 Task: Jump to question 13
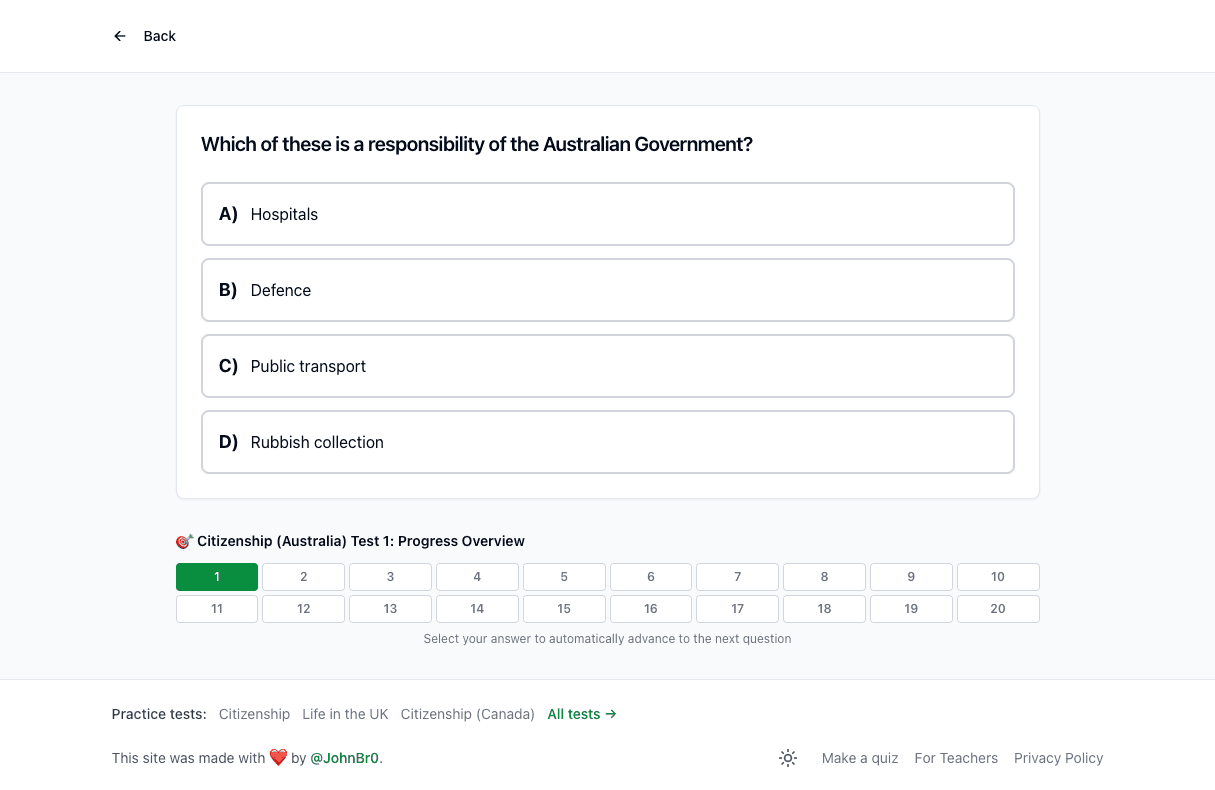pos(390,609)
